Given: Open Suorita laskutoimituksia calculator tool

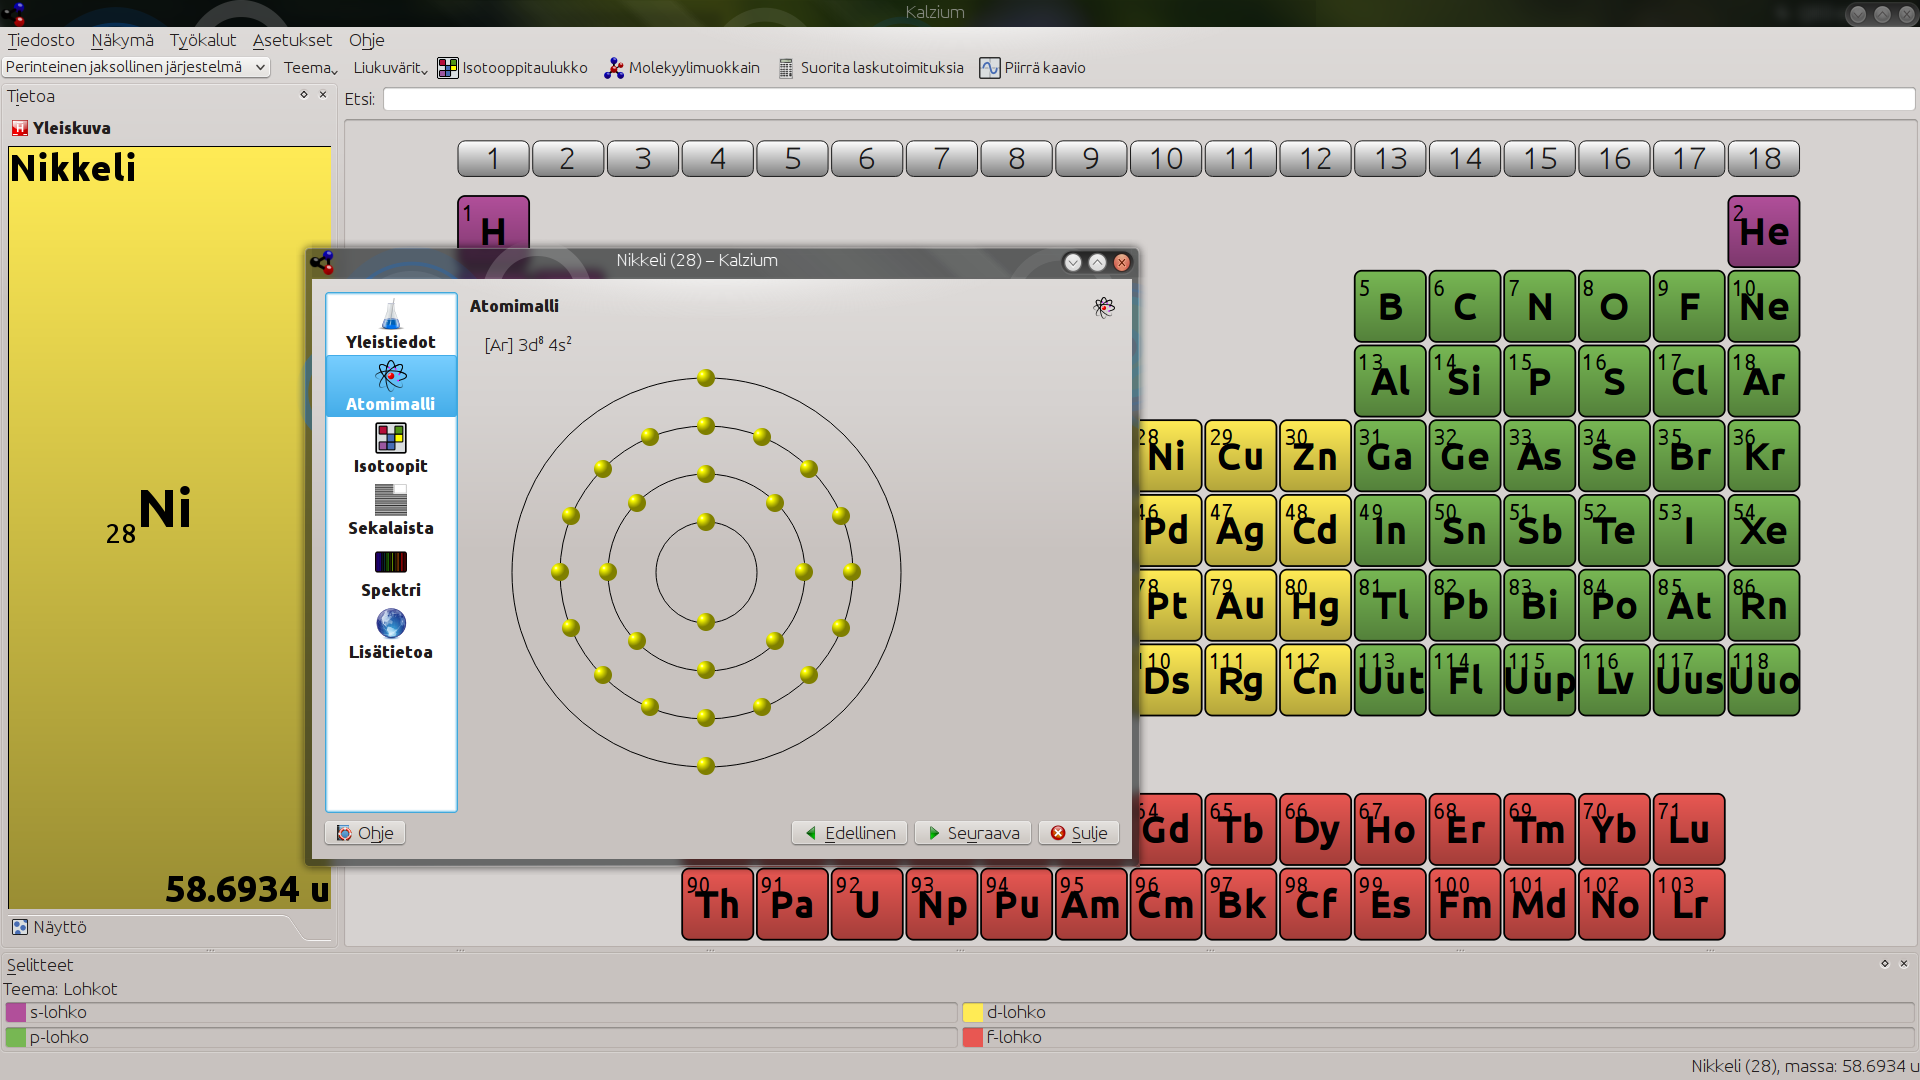Looking at the screenshot, I should point(871,68).
